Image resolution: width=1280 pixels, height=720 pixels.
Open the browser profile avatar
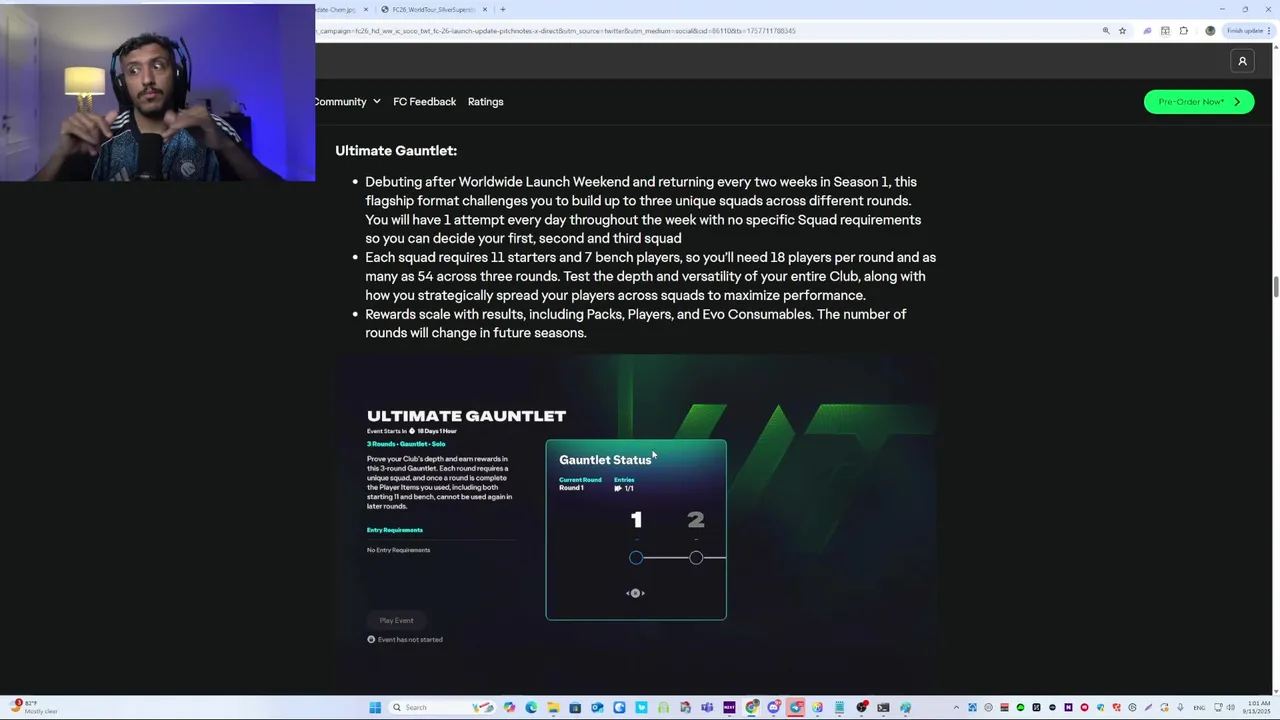pyautogui.click(x=1210, y=31)
